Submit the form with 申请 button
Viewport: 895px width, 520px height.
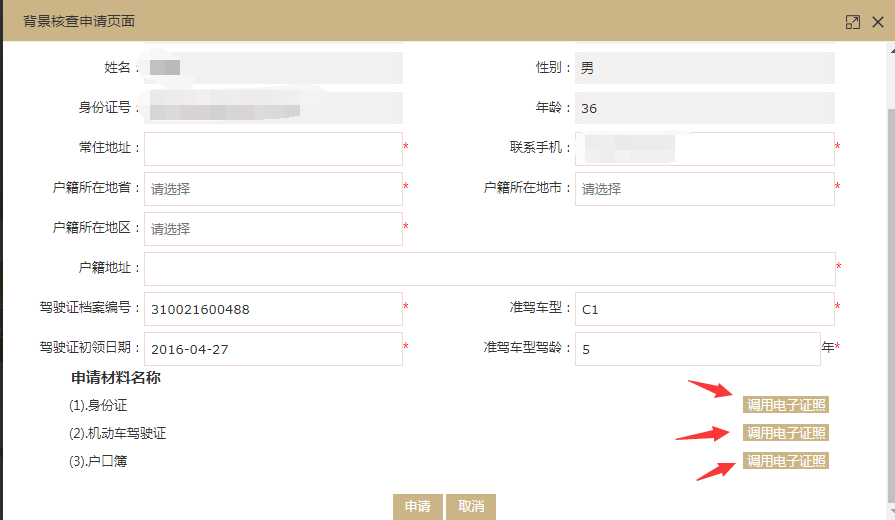click(x=418, y=506)
